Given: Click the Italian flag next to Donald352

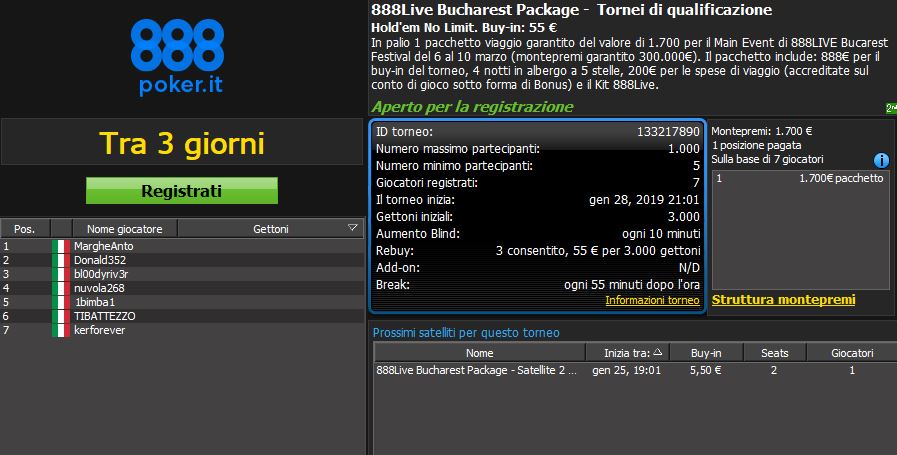Looking at the screenshot, I should 61,260.
